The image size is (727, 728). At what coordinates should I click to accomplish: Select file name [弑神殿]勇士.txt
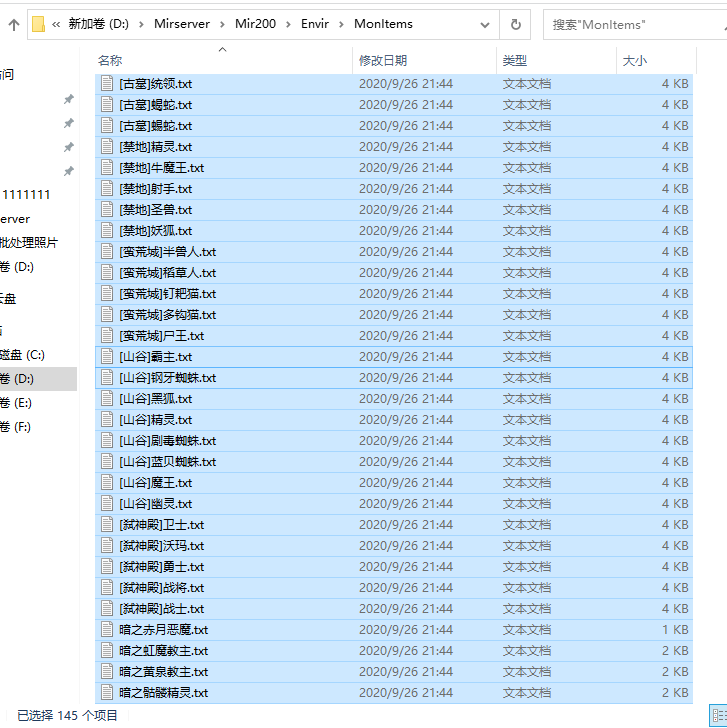(x=162, y=567)
